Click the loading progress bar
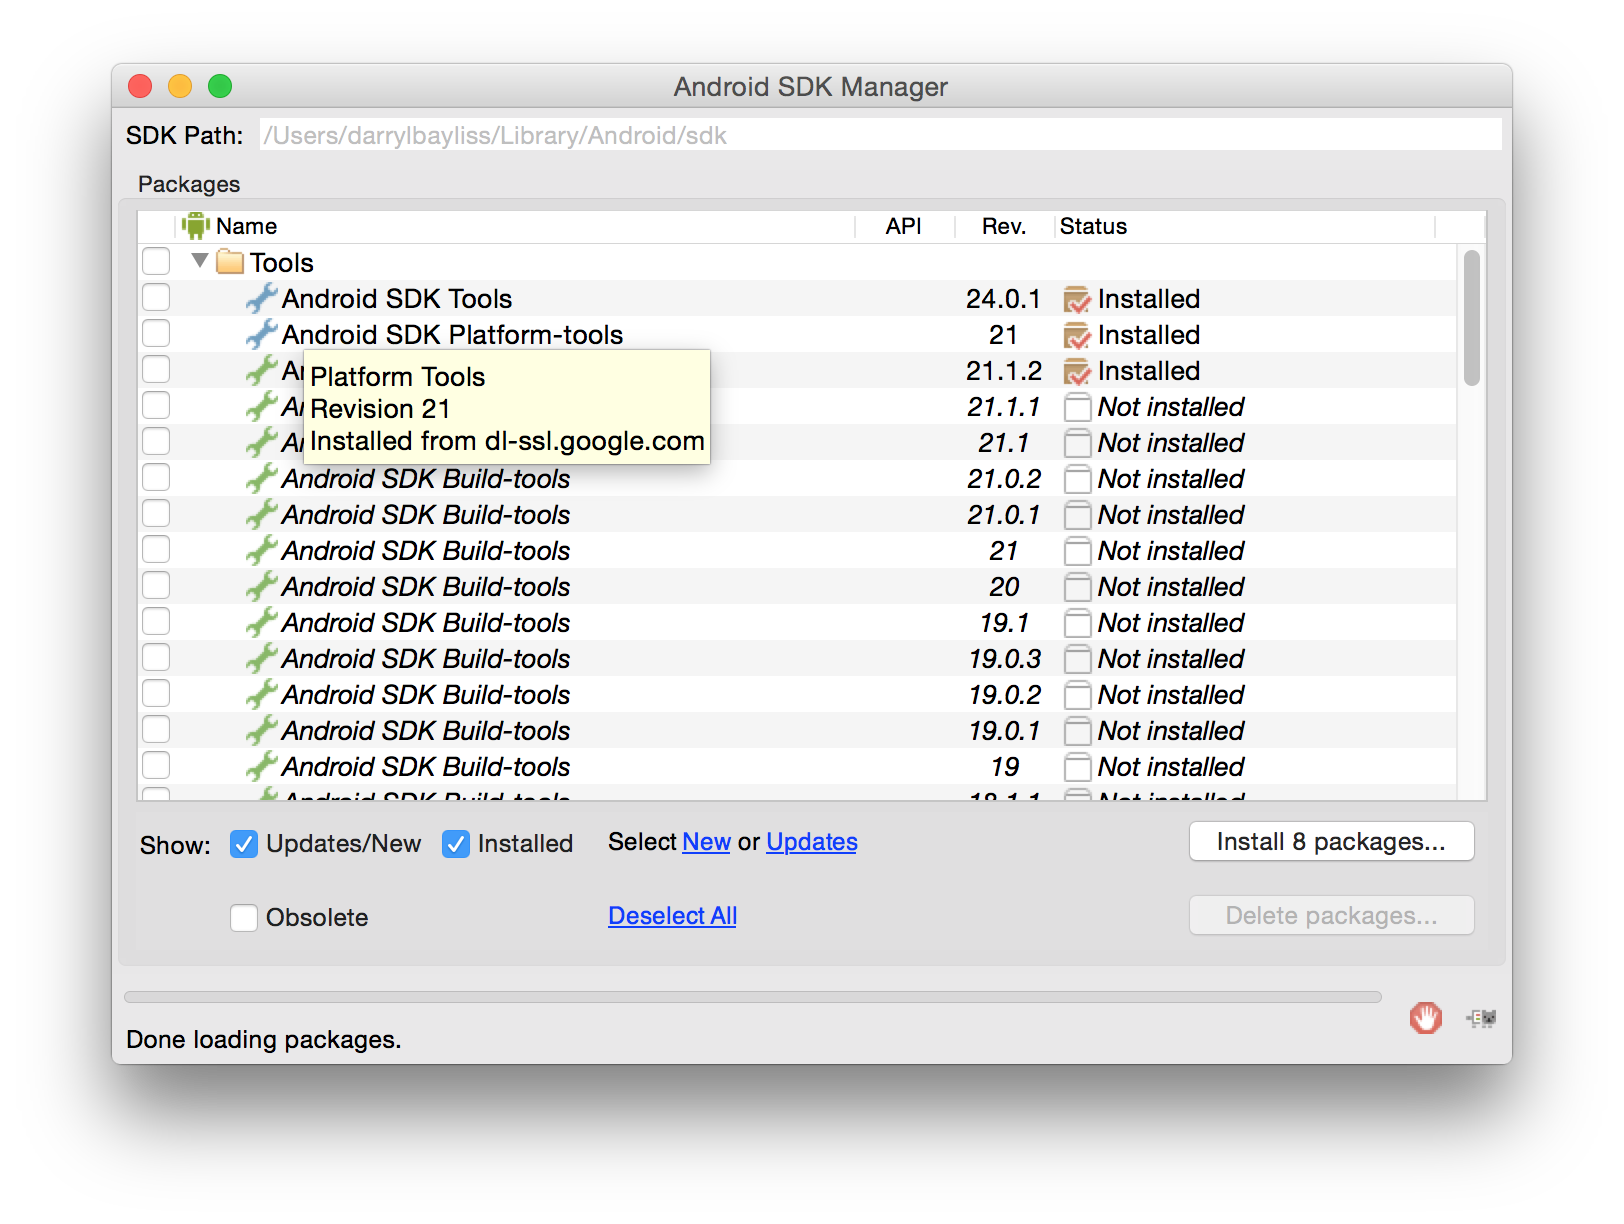The height and width of the screenshot is (1224, 1624). coord(752,997)
